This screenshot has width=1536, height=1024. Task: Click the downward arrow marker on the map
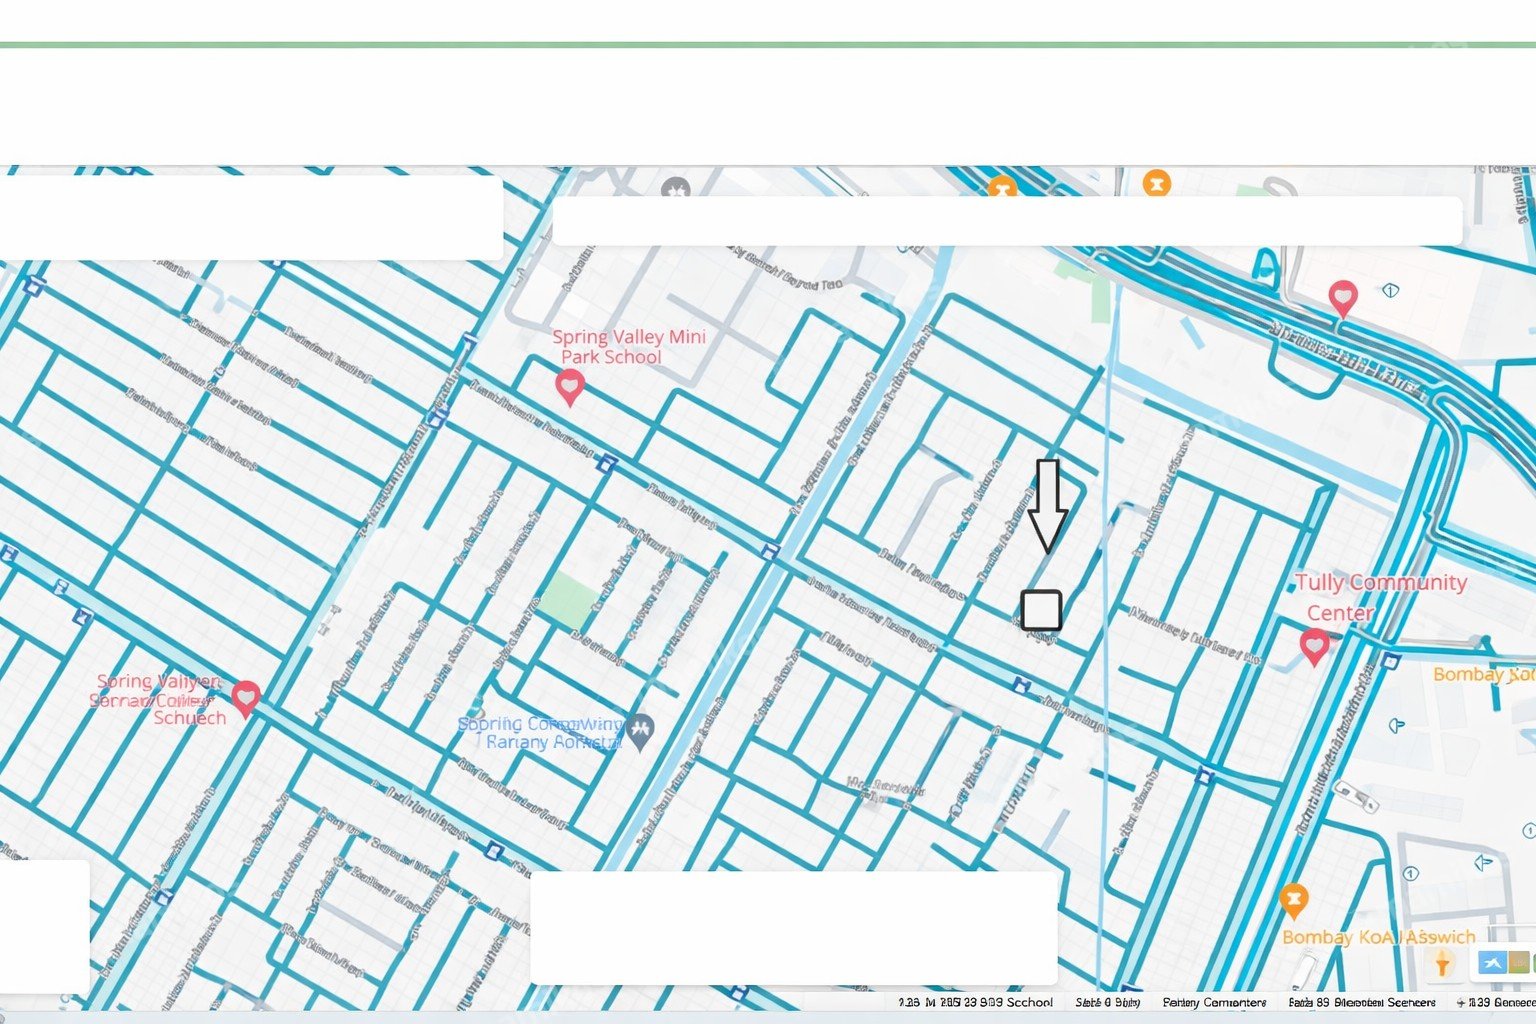[x=1047, y=506]
